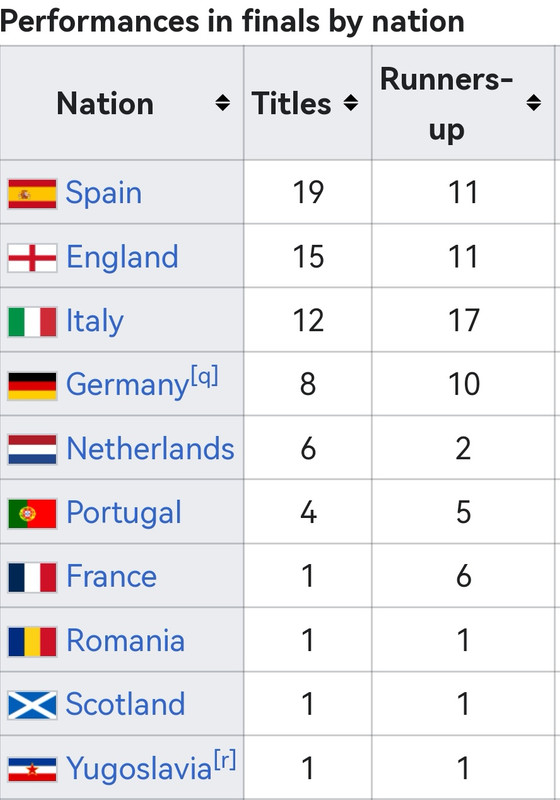Click the Portugal flag icon
The image size is (560, 800).
click(x=32, y=514)
